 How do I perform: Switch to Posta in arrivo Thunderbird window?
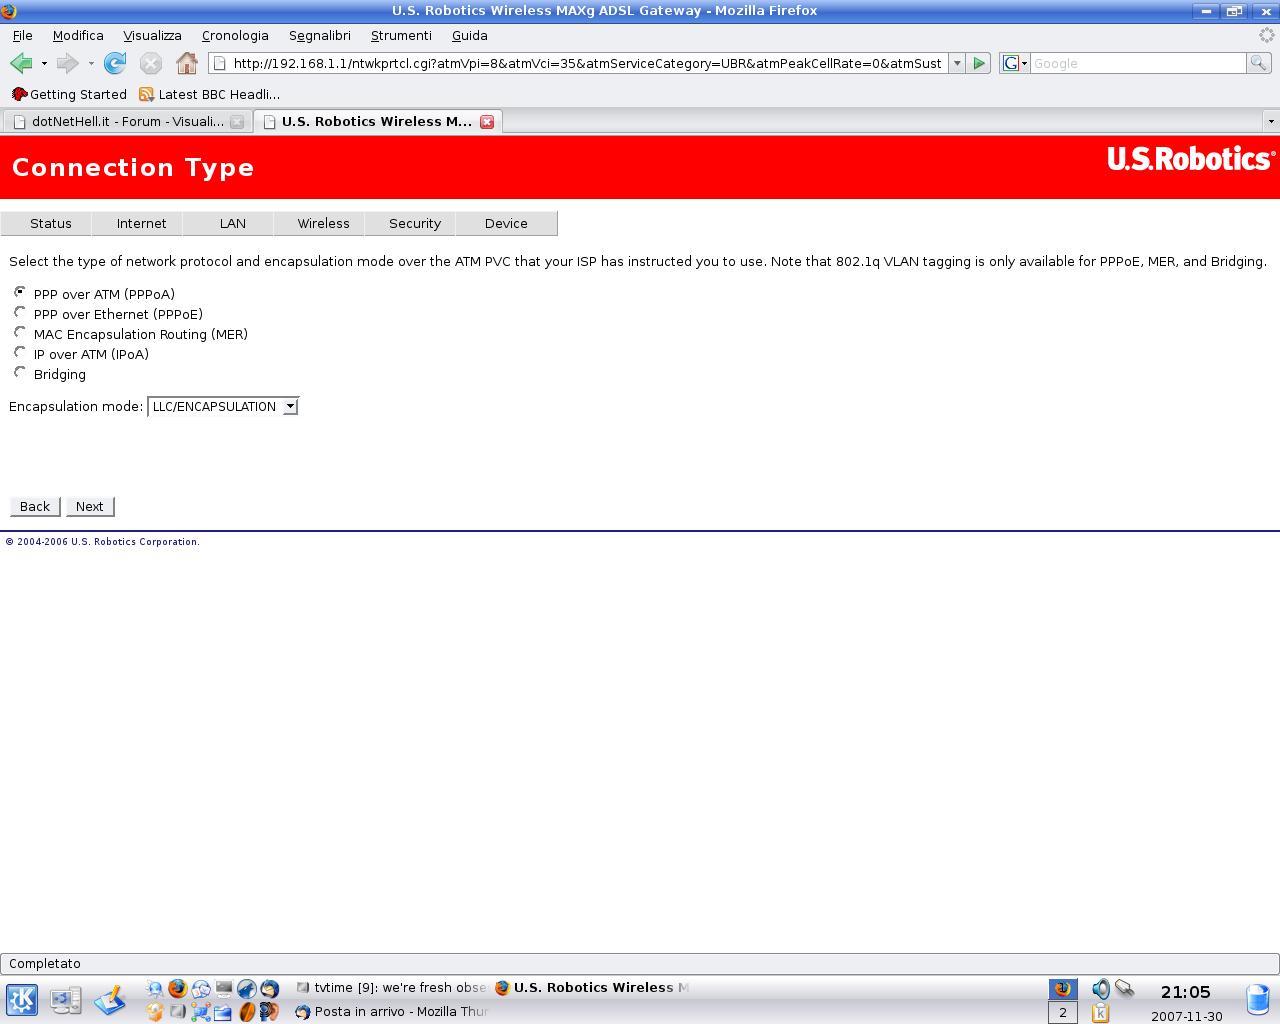click(391, 1011)
